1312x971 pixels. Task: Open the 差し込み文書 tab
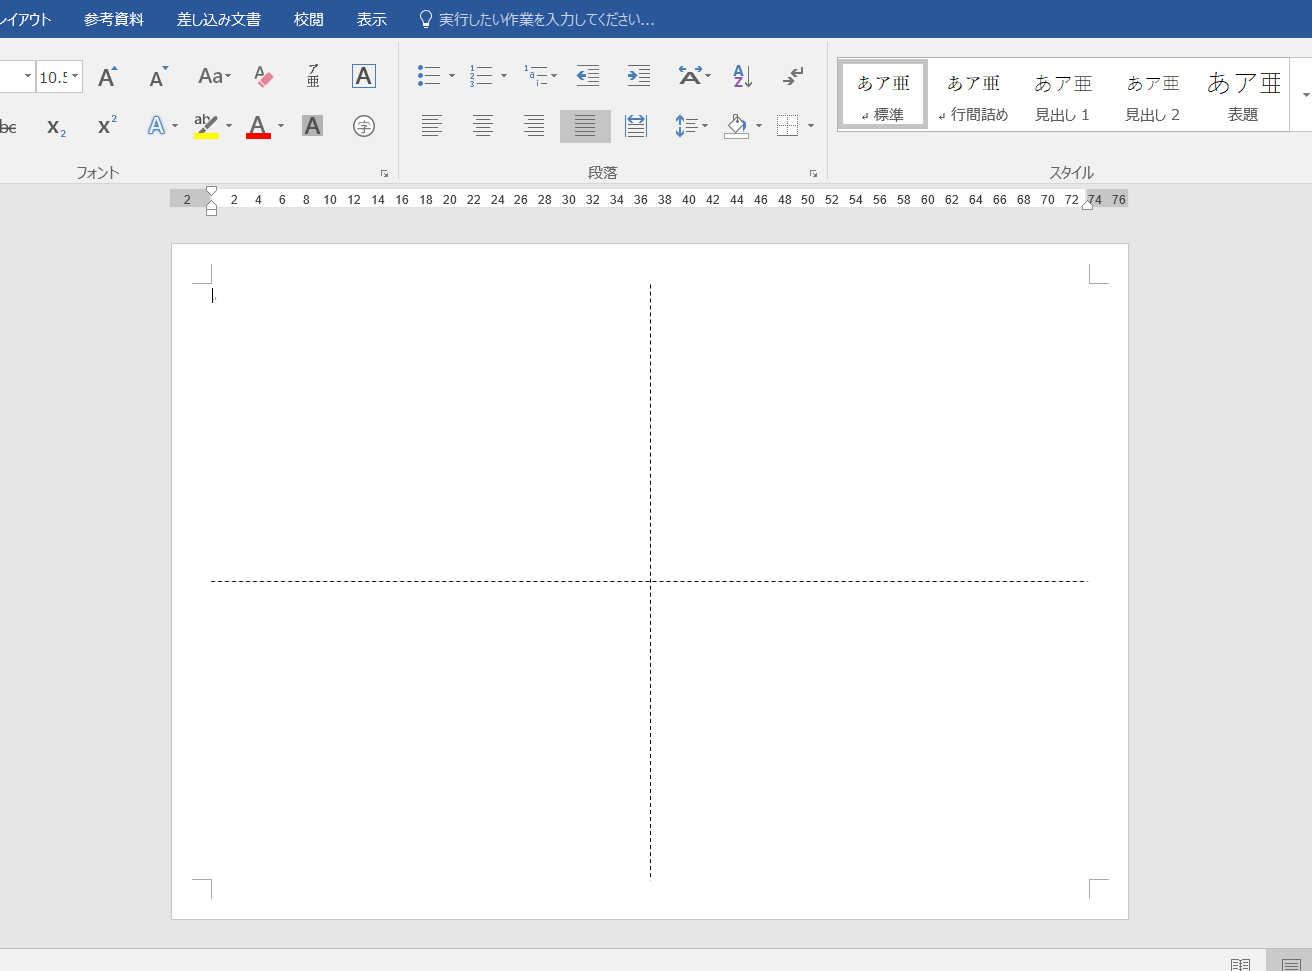[219, 19]
